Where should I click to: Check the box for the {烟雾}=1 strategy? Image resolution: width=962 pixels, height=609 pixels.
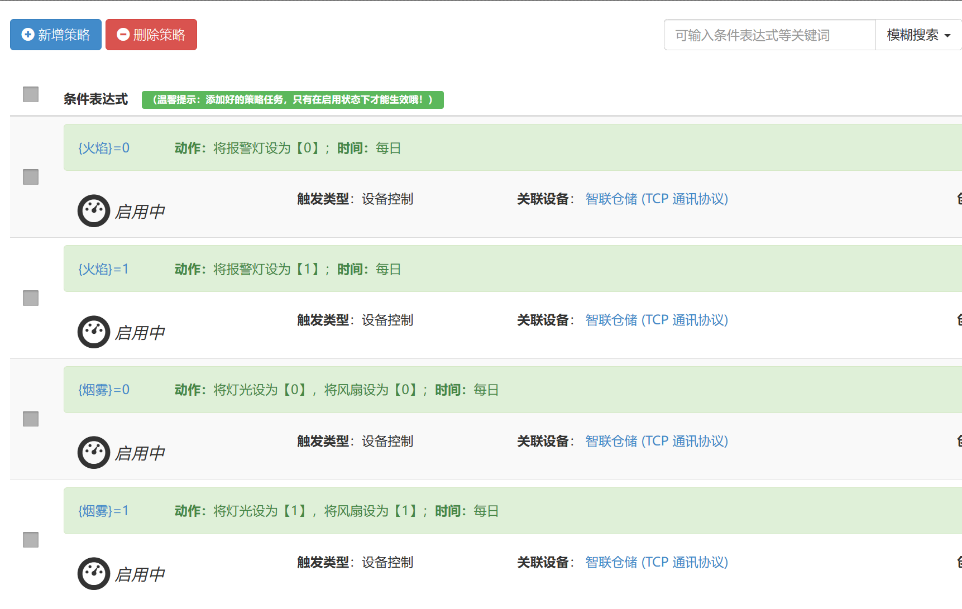[31, 540]
